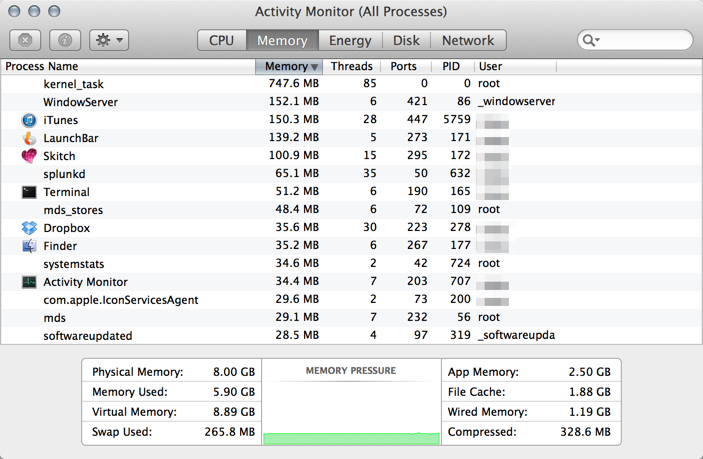Image resolution: width=703 pixels, height=459 pixels.
Task: Open the search magnifier options arrow
Action: coord(591,40)
